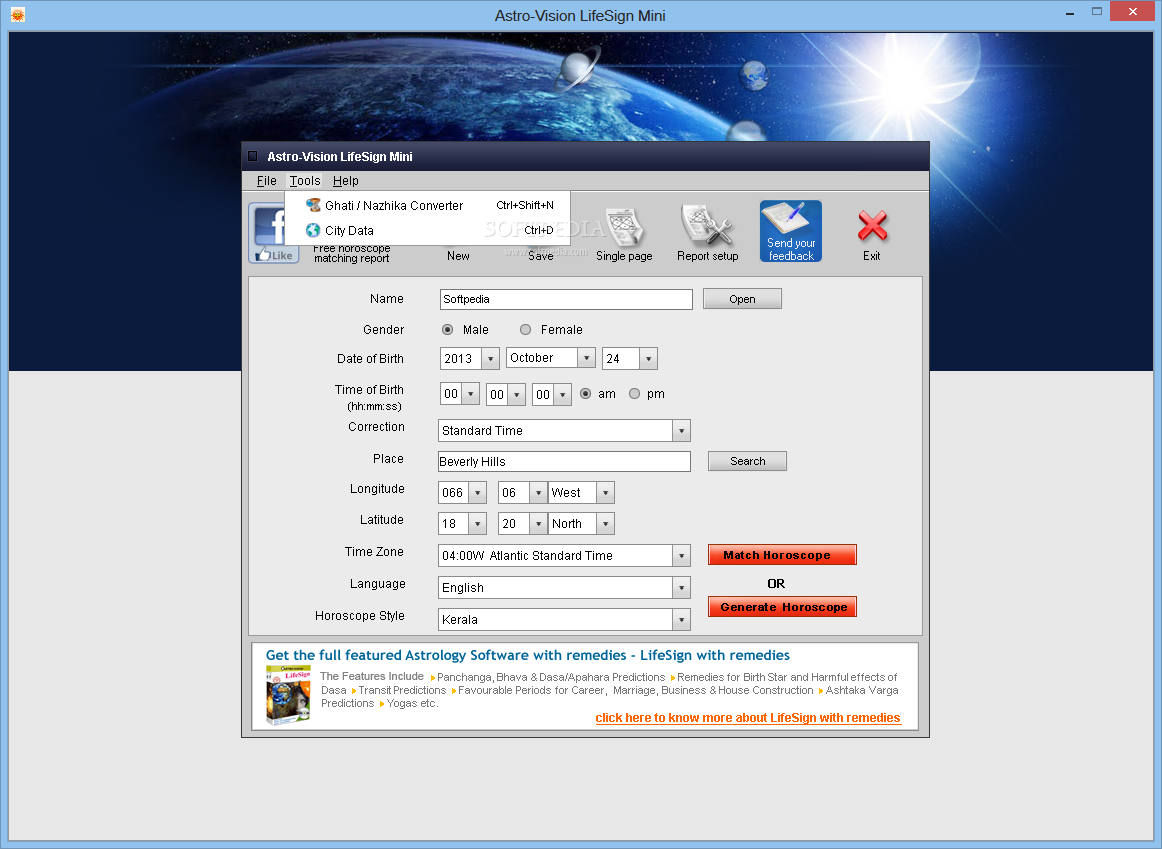Click the inner window system icon

click(253, 156)
